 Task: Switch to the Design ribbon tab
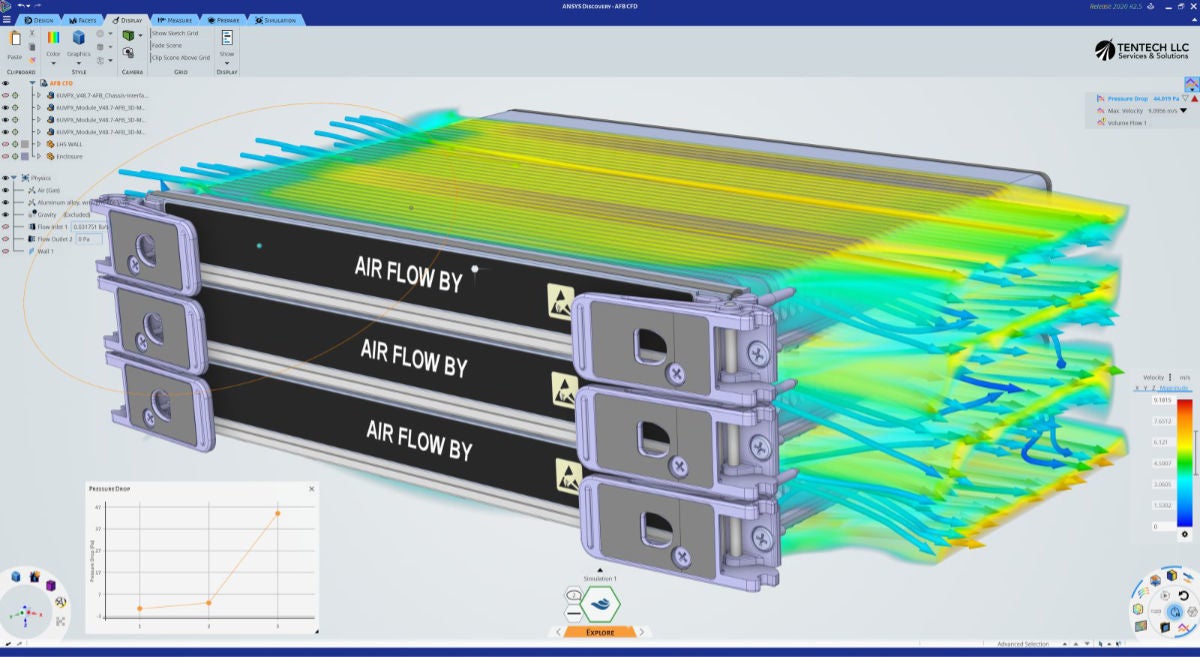pyautogui.click(x=38, y=20)
